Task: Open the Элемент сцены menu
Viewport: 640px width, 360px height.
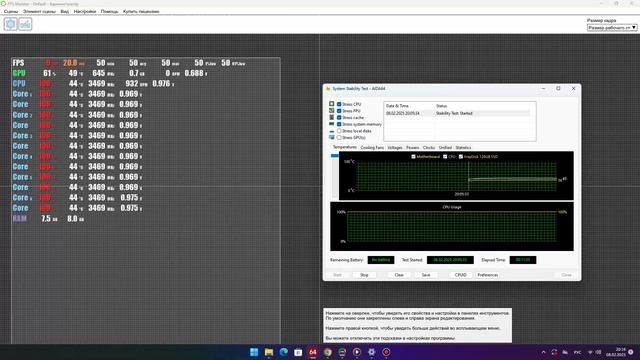Action: click(x=39, y=11)
